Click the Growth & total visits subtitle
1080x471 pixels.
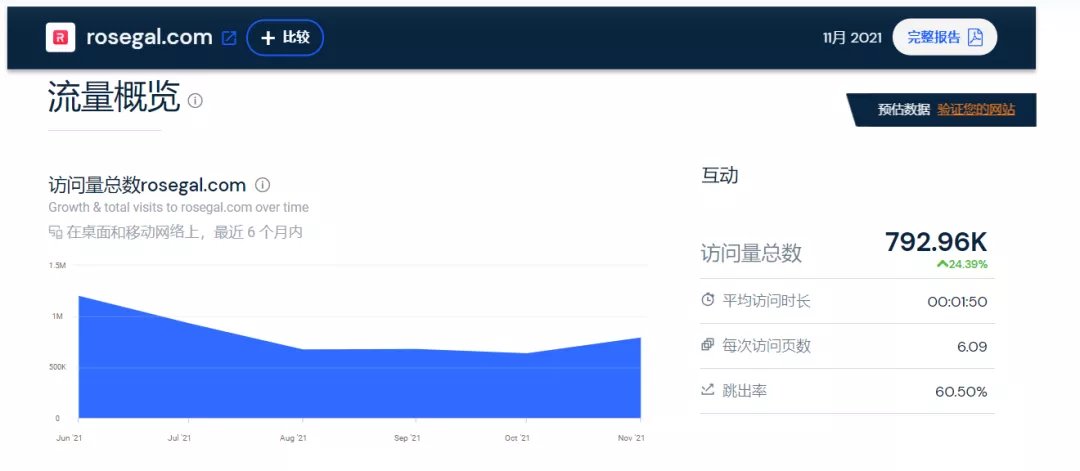[x=178, y=207]
